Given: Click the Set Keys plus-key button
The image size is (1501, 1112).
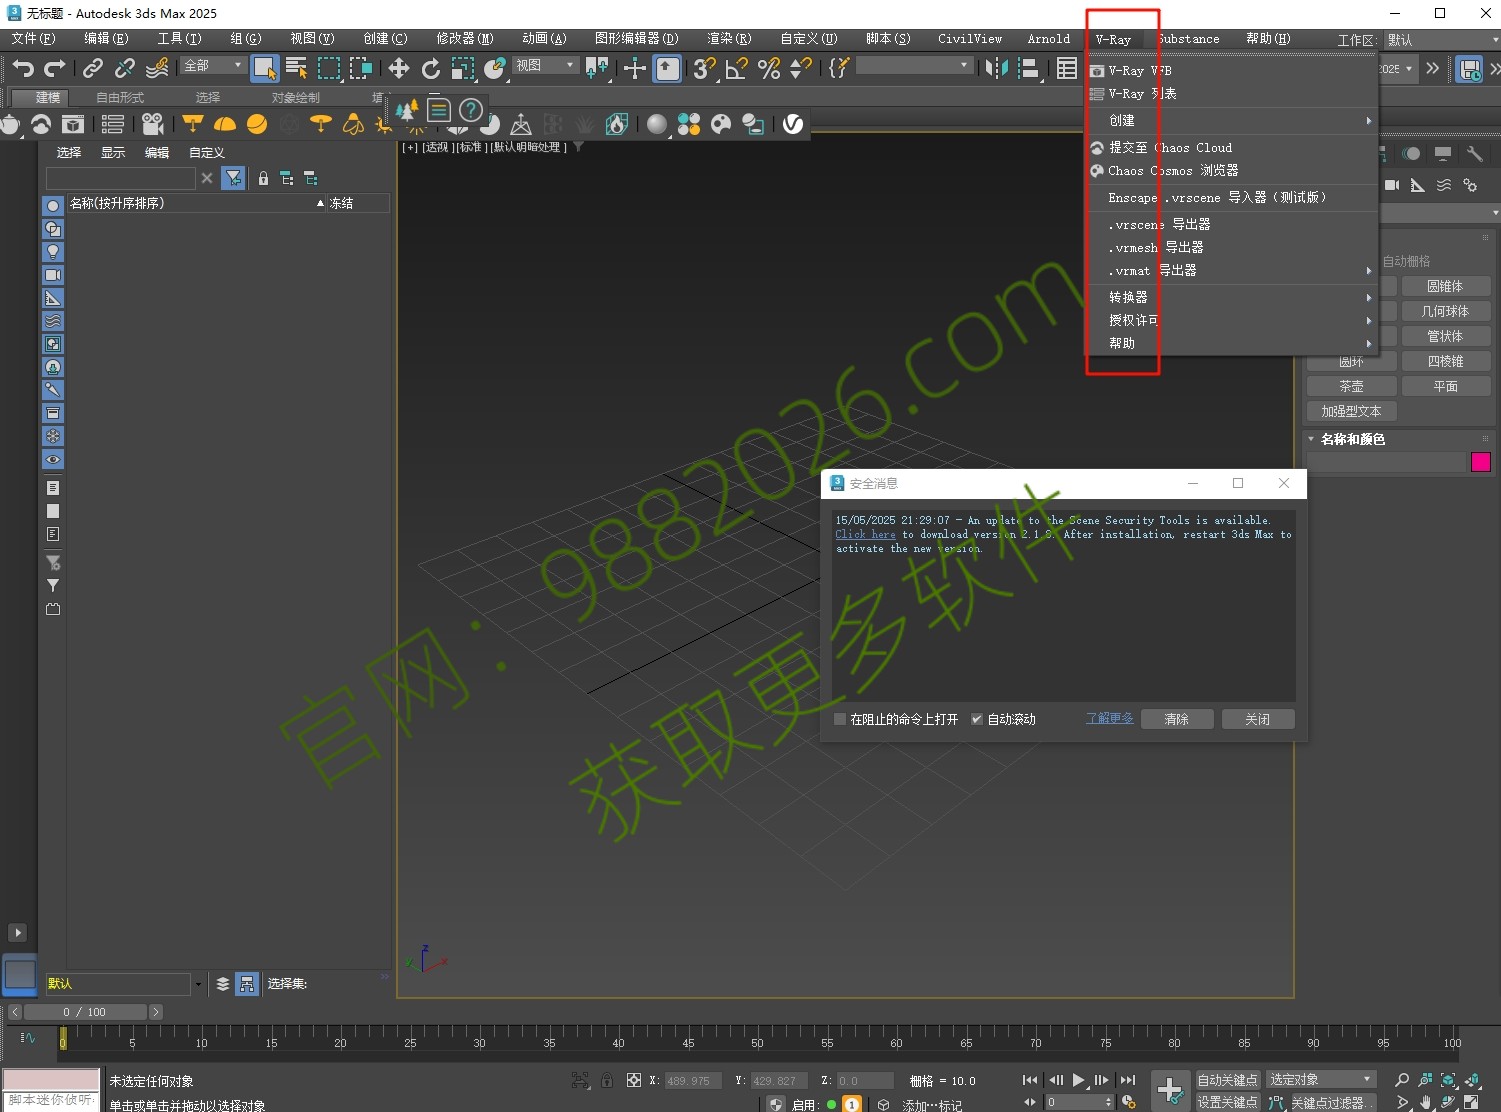Looking at the screenshot, I should (x=1170, y=1091).
